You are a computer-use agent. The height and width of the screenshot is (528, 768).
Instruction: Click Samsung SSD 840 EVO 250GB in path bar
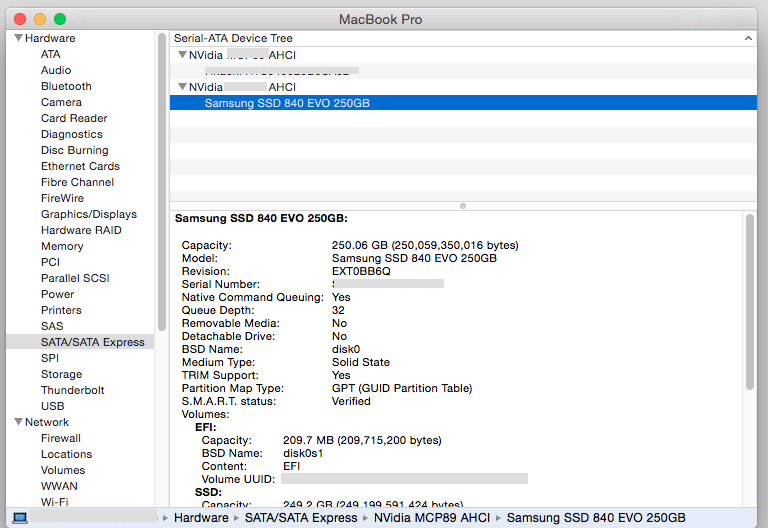(x=596, y=518)
